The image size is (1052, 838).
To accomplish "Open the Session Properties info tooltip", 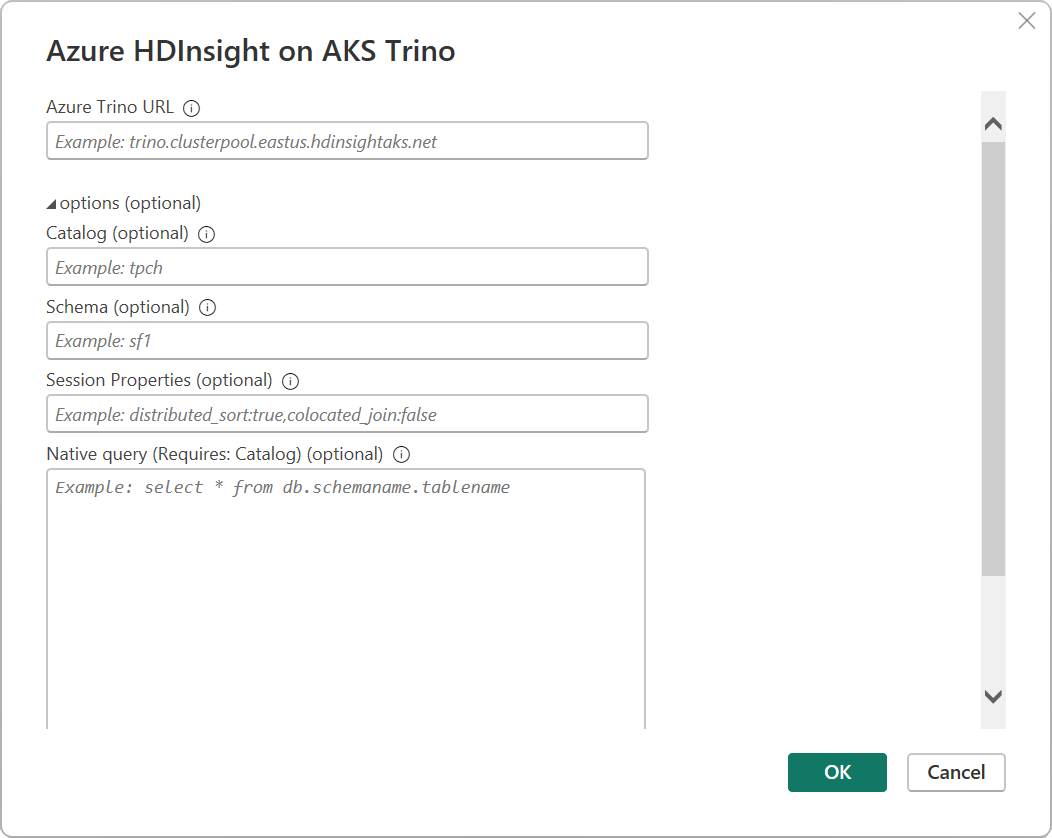I will click(290, 380).
